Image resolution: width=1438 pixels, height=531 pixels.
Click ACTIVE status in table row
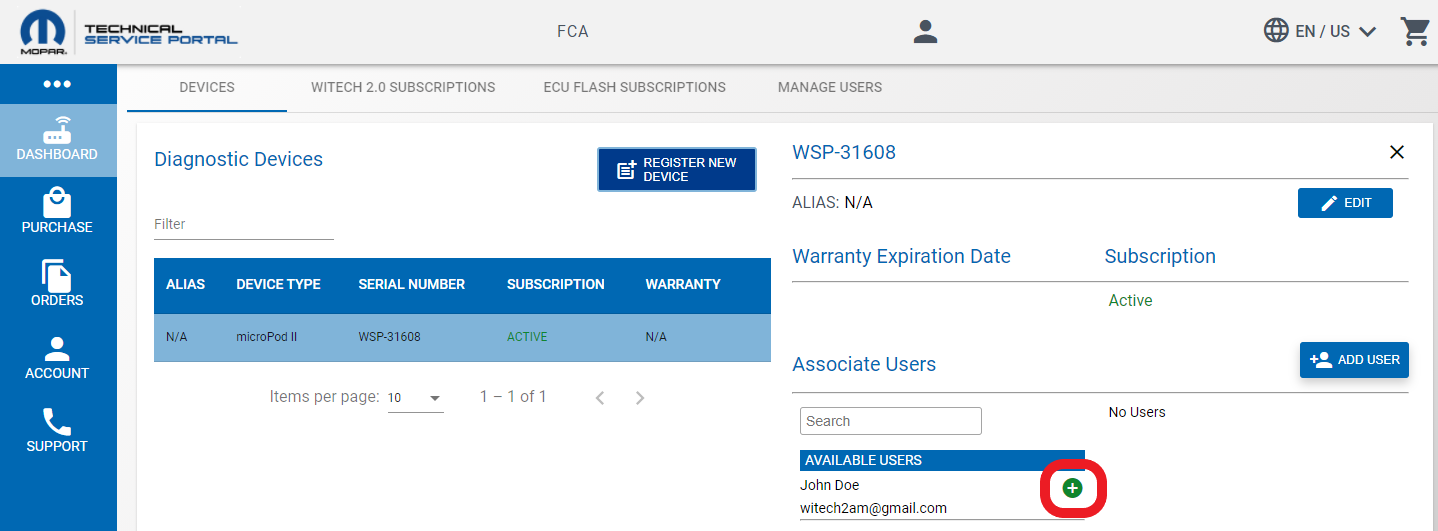coord(527,337)
